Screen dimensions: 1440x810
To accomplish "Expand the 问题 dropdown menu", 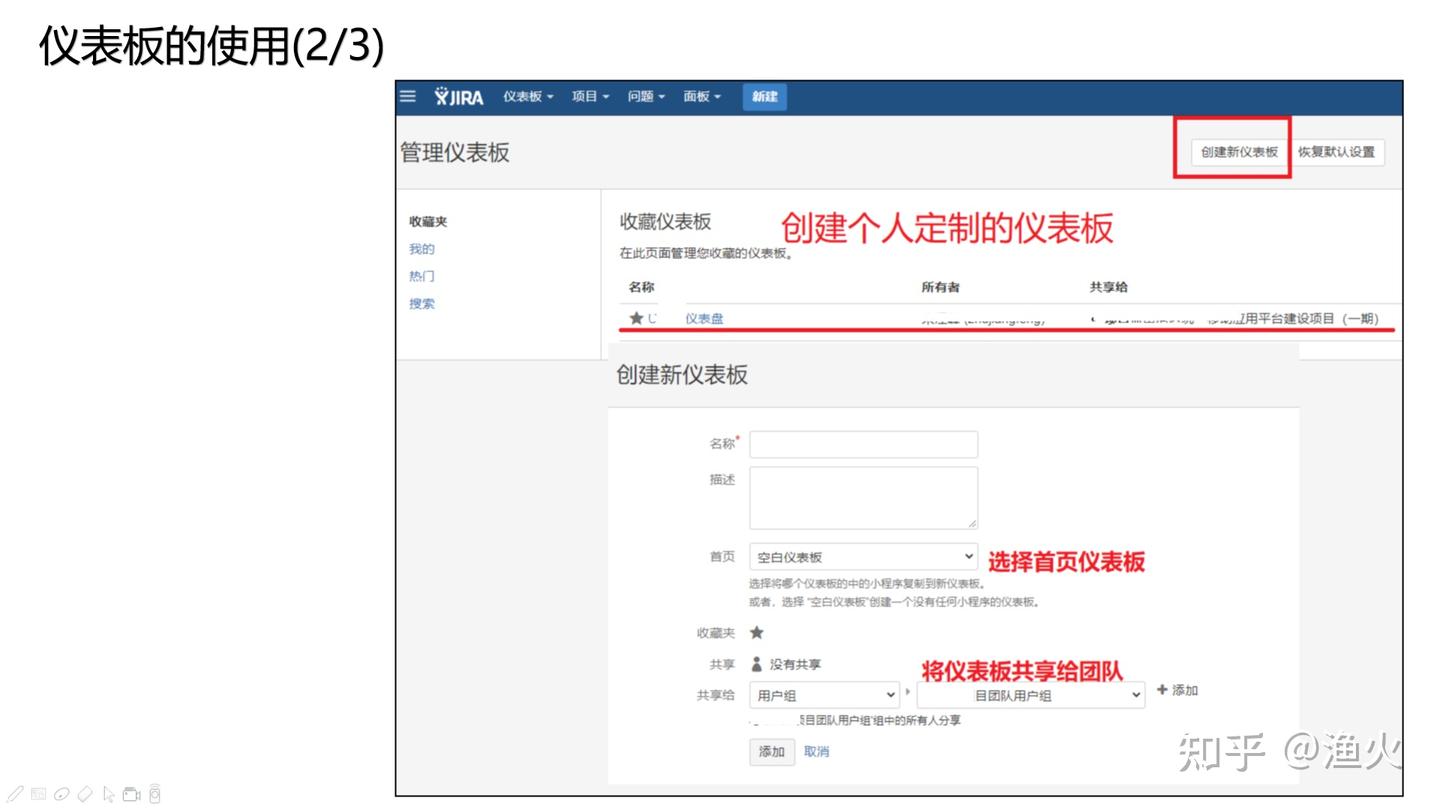I will [x=646, y=97].
